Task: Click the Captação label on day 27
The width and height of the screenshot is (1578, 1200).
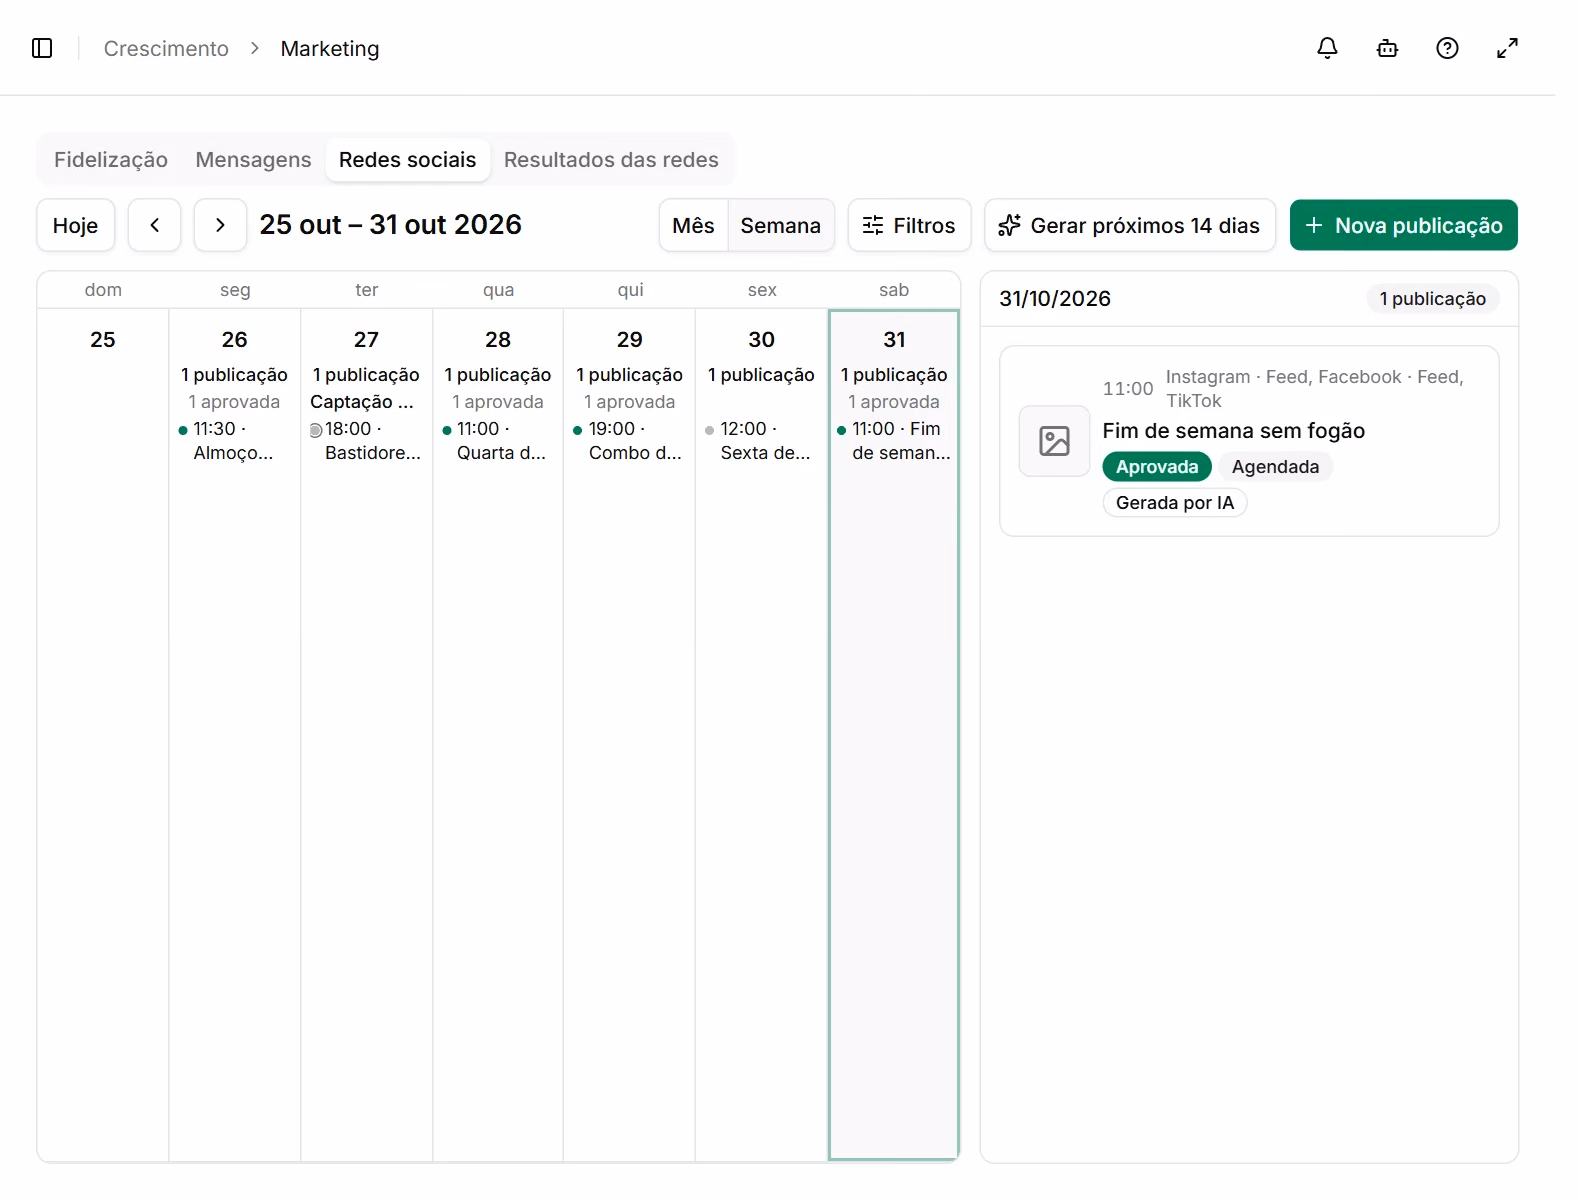Action: pyautogui.click(x=362, y=402)
